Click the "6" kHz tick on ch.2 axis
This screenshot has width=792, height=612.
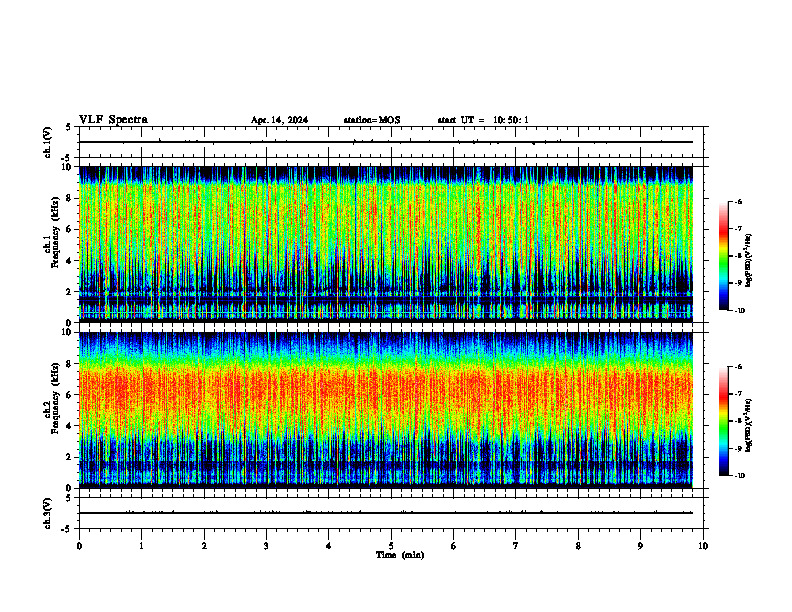(70, 395)
